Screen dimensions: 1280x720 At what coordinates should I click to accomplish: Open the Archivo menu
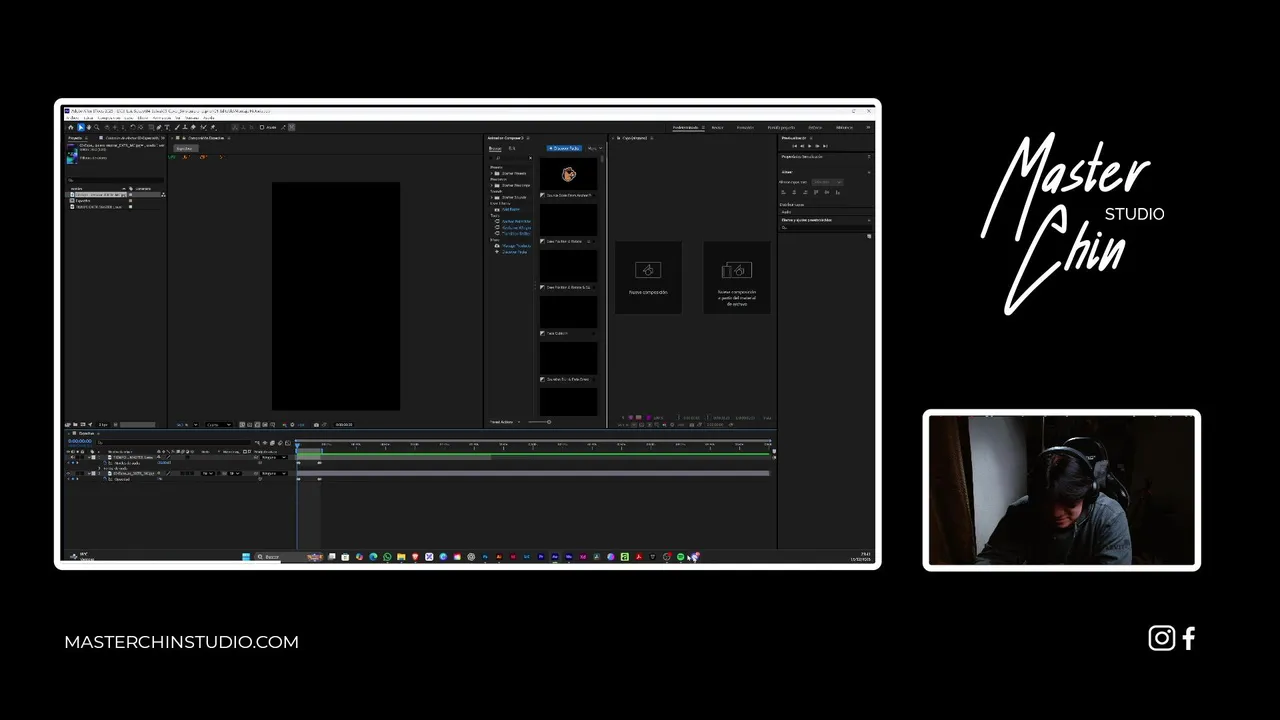pyautogui.click(x=73, y=118)
